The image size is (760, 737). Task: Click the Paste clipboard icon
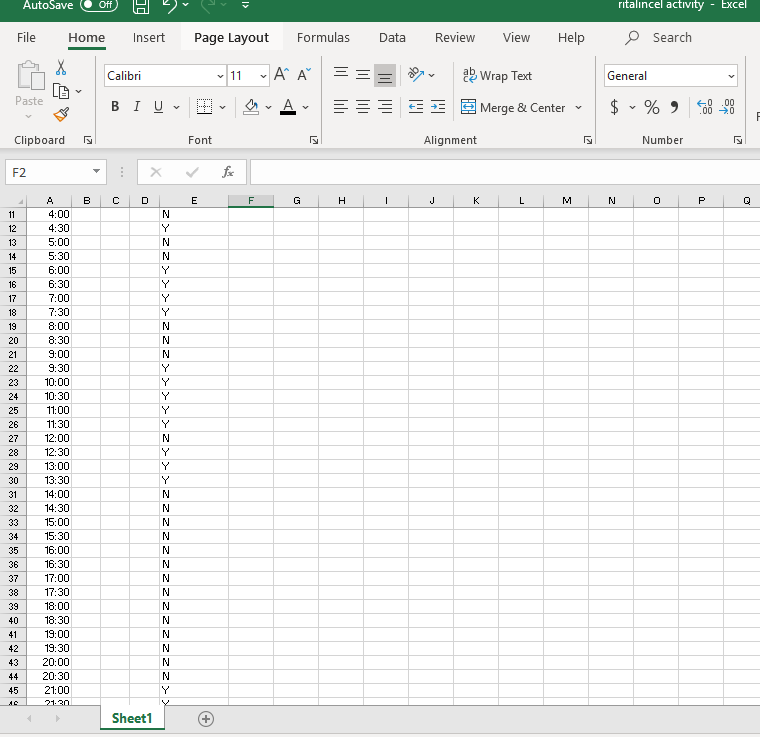(x=30, y=76)
